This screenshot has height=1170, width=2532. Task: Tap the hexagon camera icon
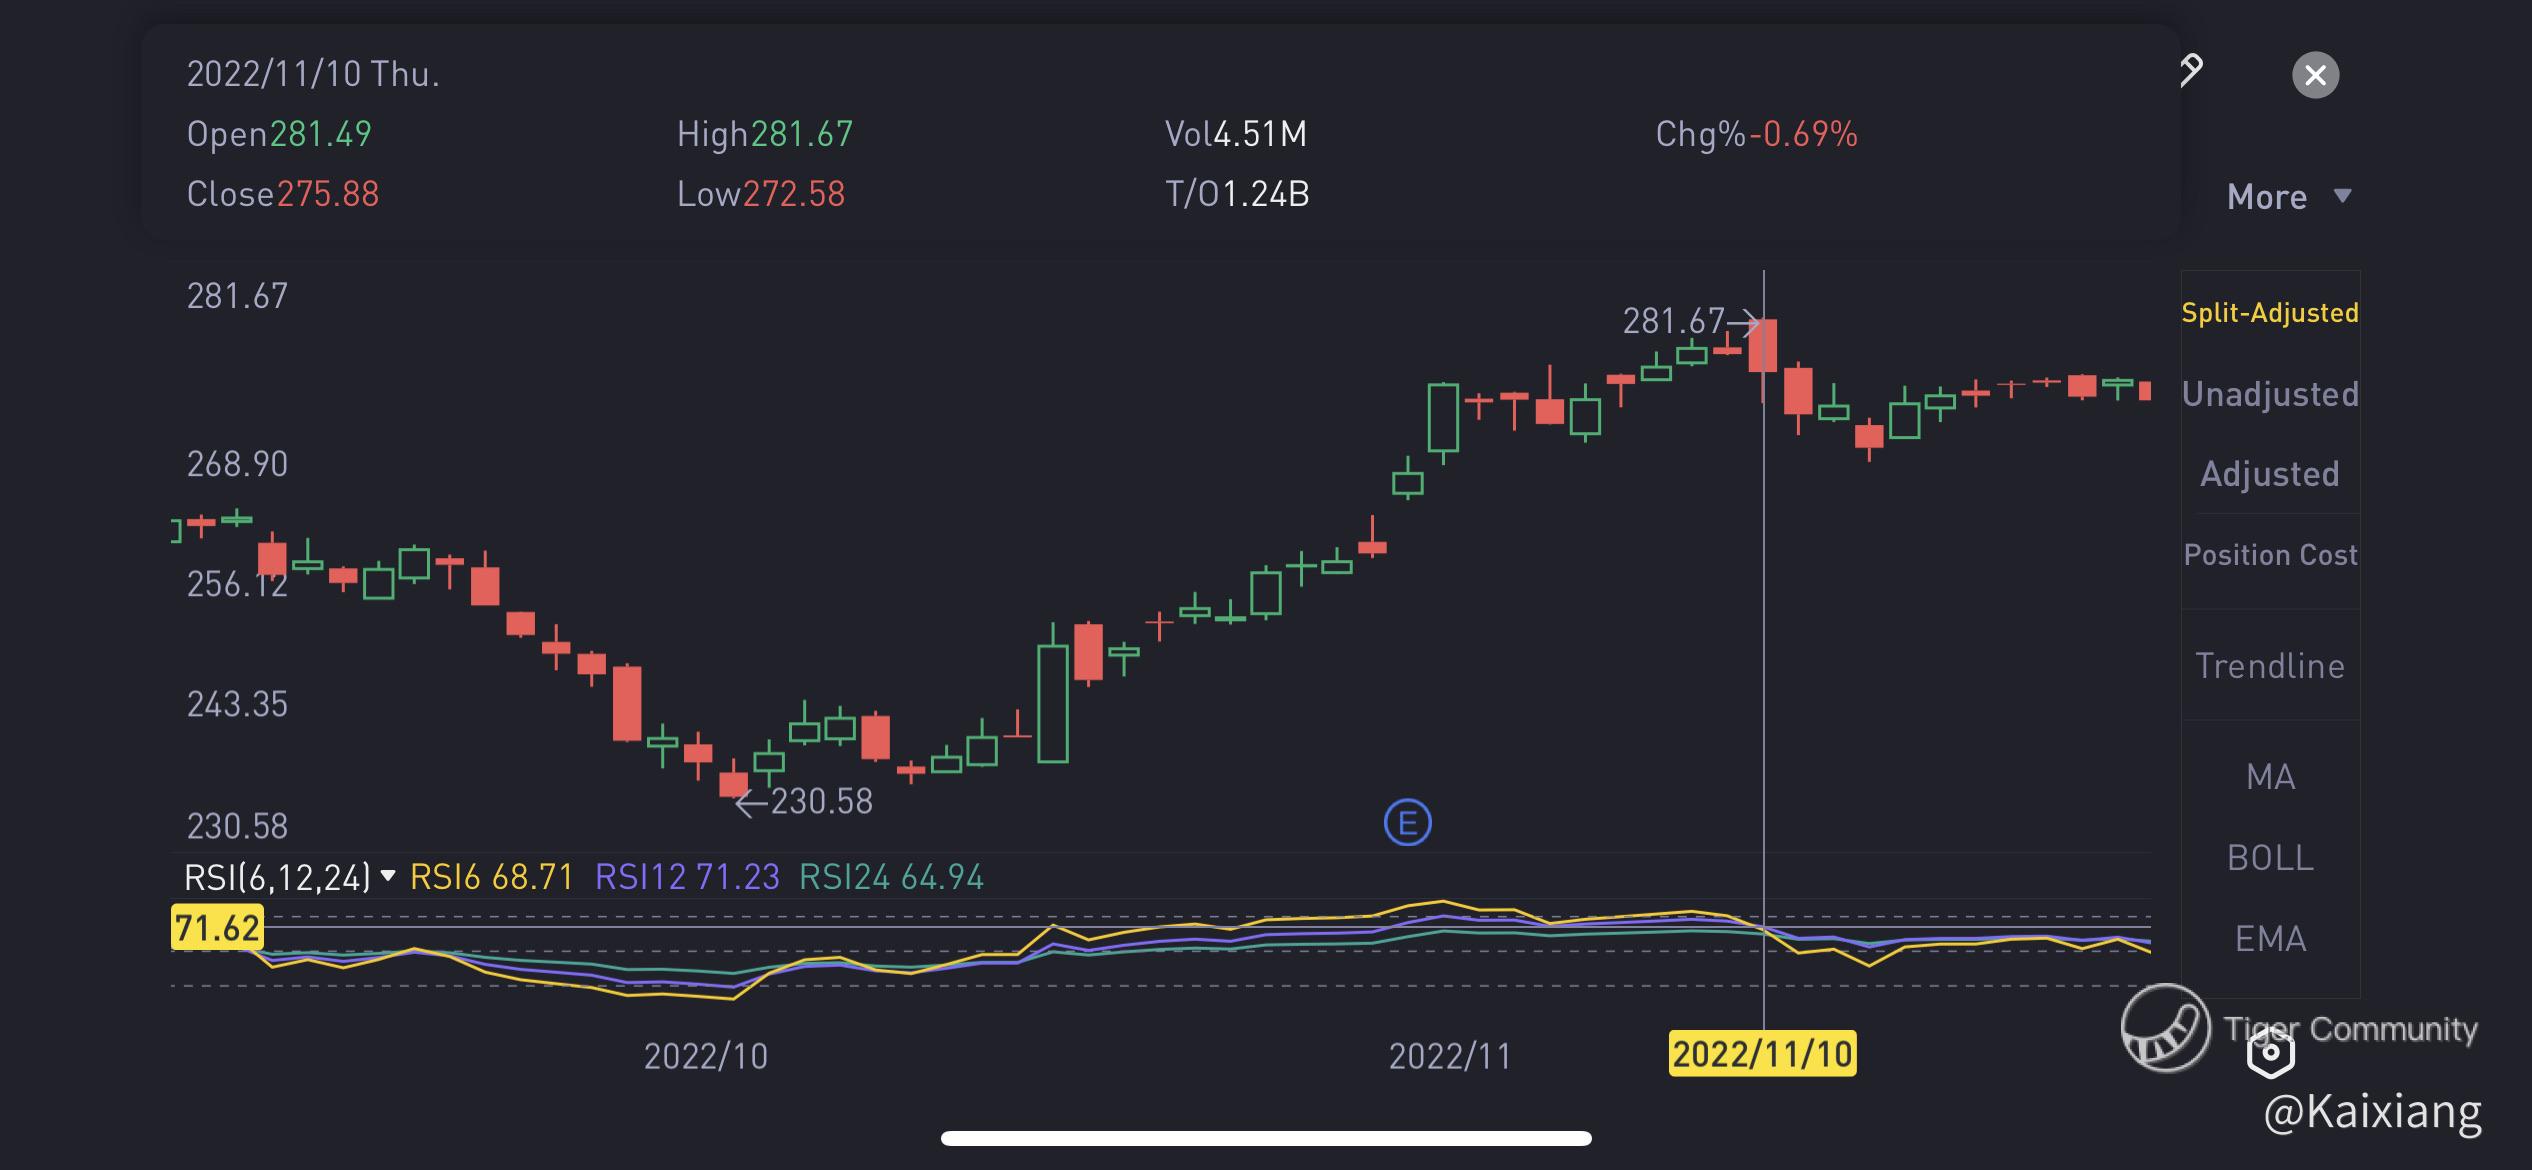tap(2270, 1052)
